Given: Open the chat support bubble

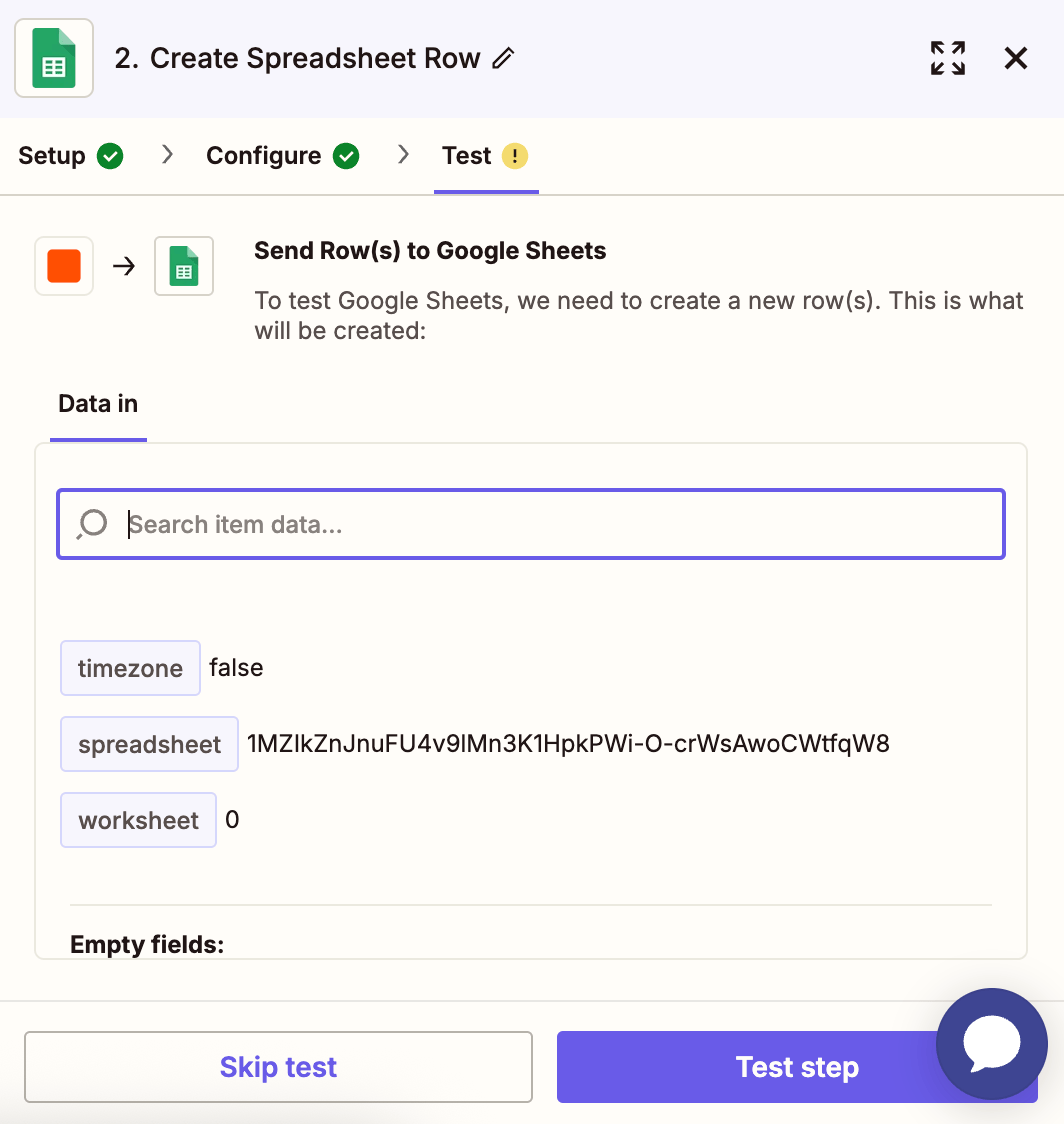Looking at the screenshot, I should [991, 1044].
